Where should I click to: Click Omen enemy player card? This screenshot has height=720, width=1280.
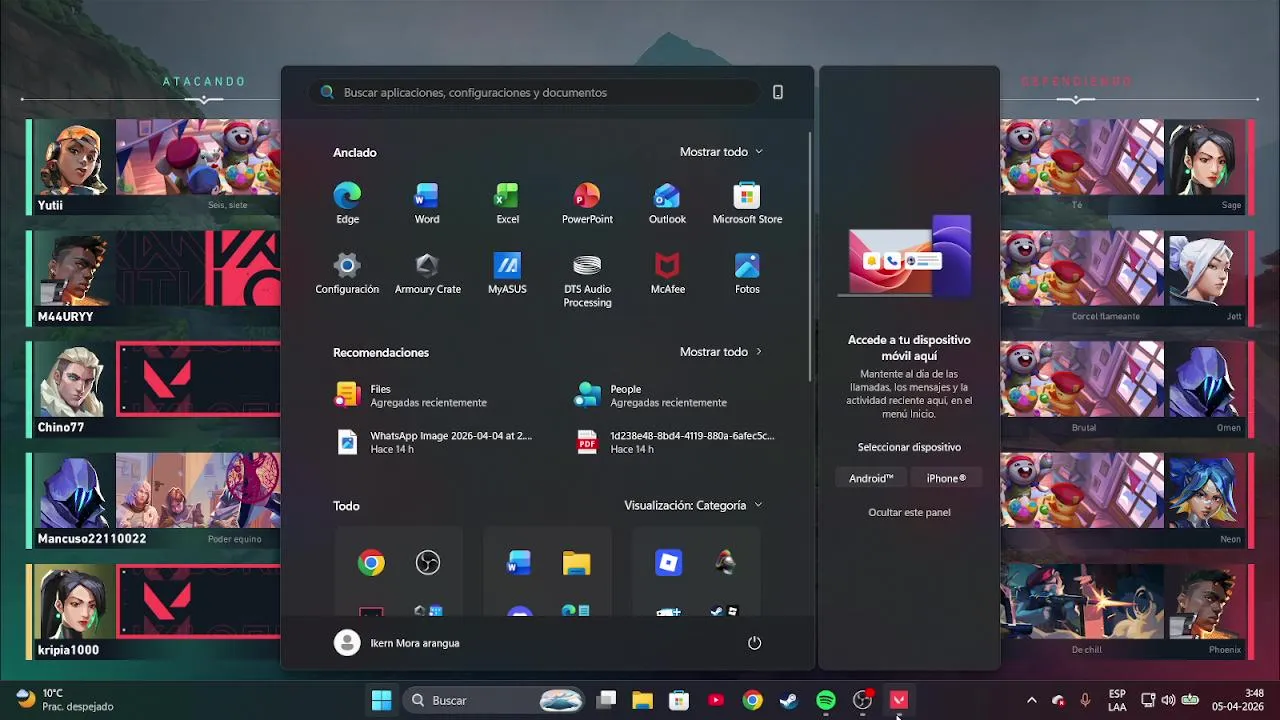coord(1127,389)
